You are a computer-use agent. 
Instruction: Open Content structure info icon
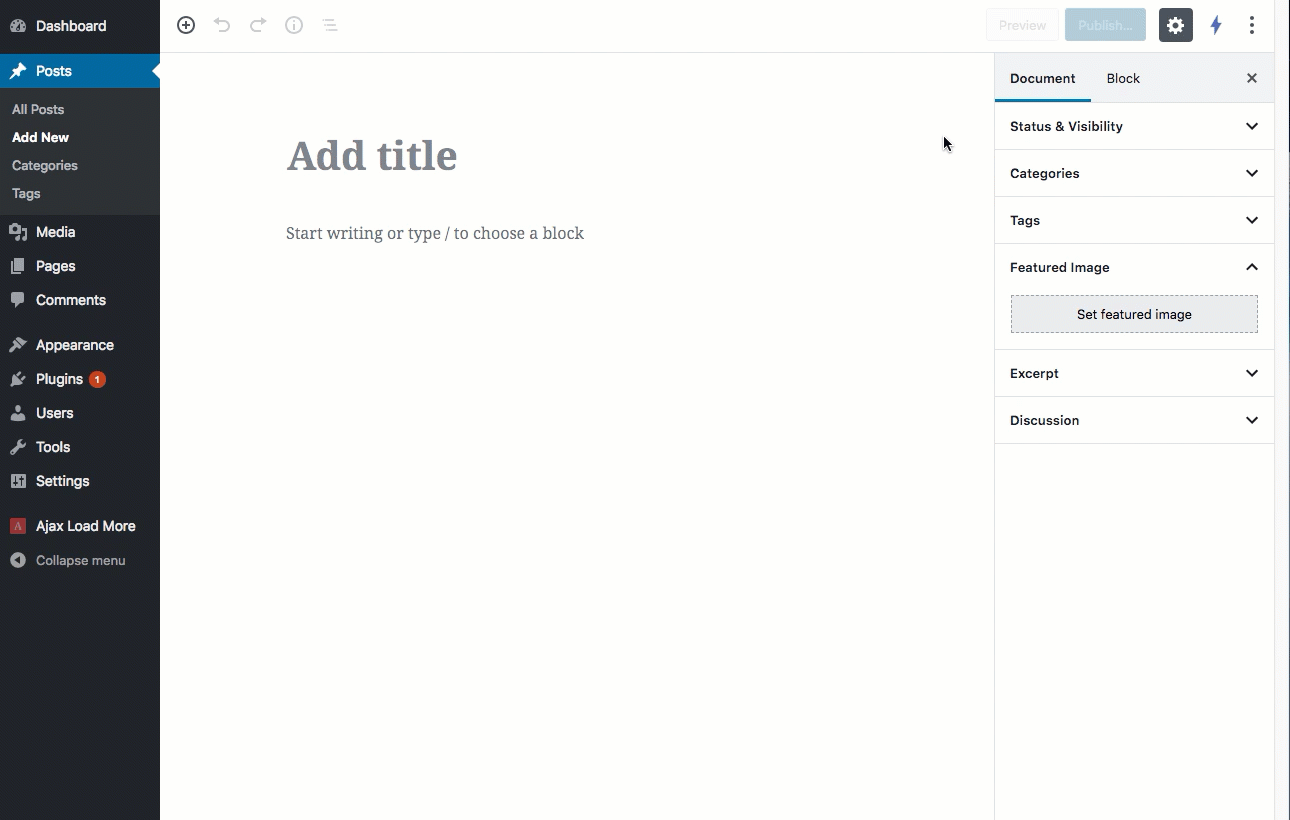tap(294, 25)
